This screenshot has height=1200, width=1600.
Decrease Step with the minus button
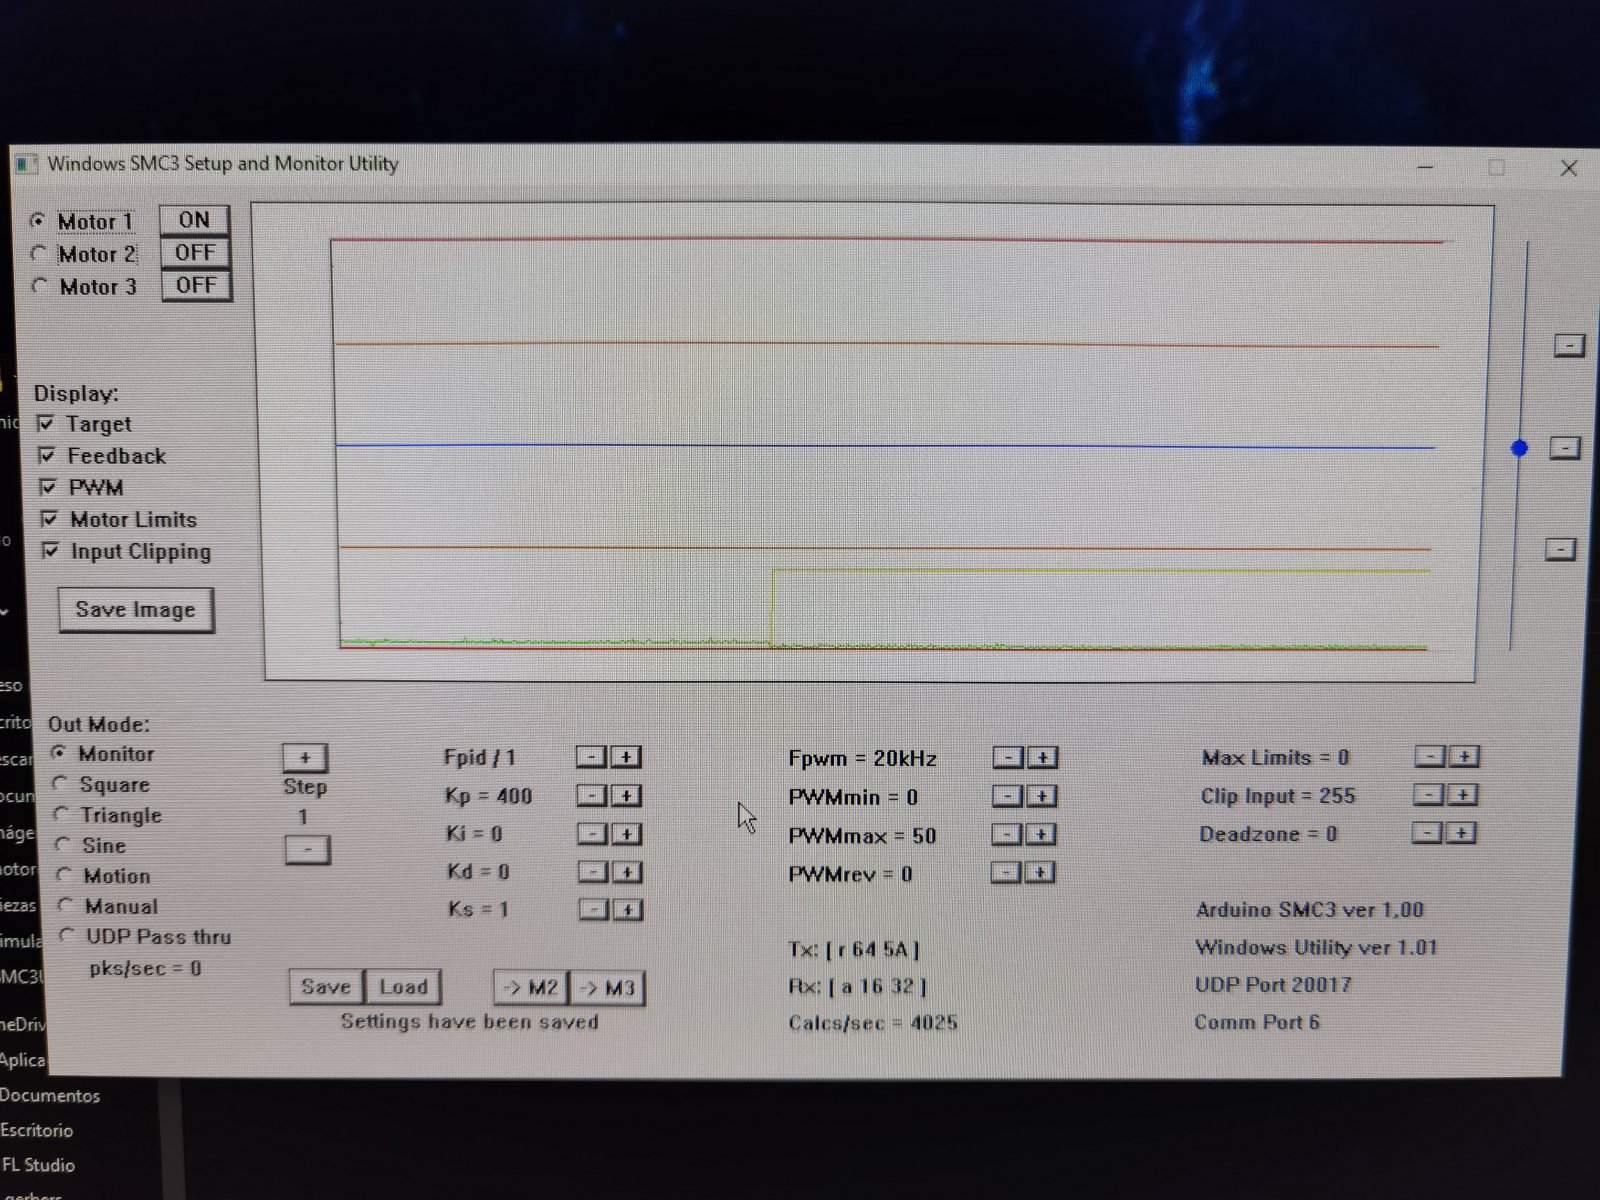pos(307,850)
